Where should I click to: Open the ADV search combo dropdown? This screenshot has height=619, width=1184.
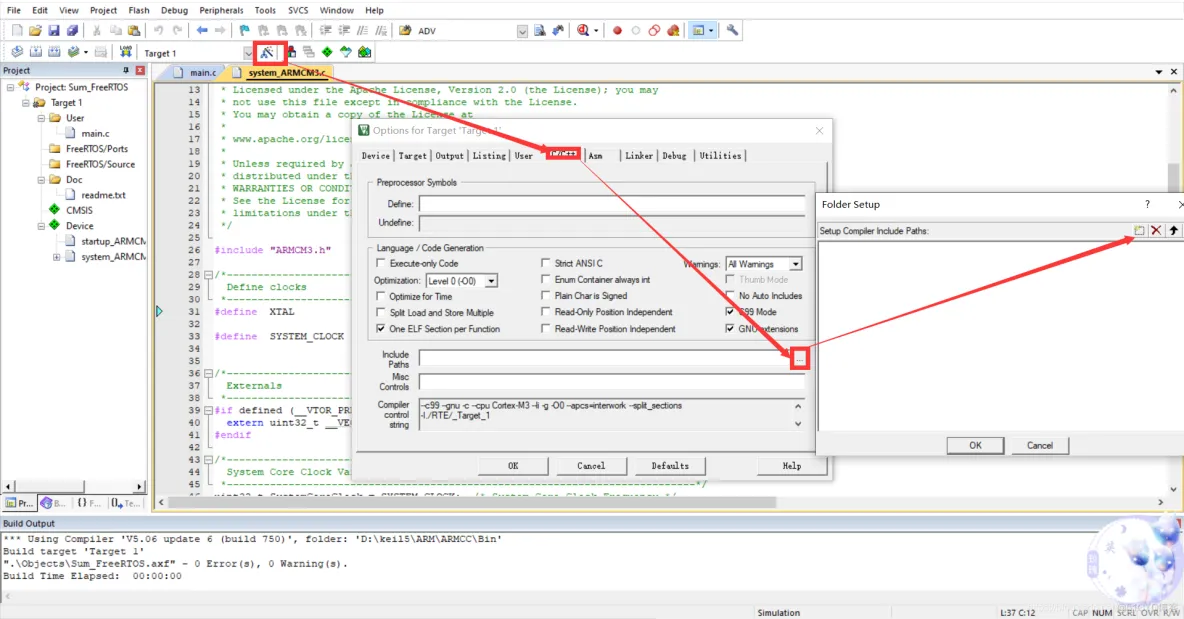pos(523,31)
